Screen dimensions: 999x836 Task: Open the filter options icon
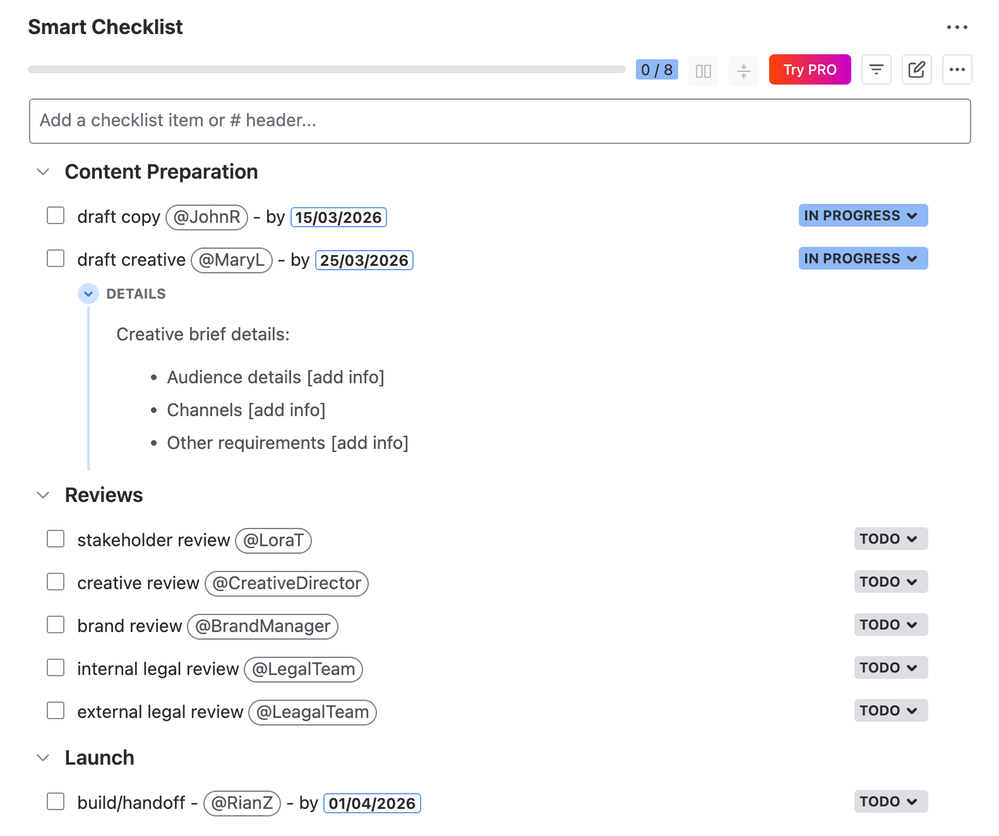coord(876,69)
